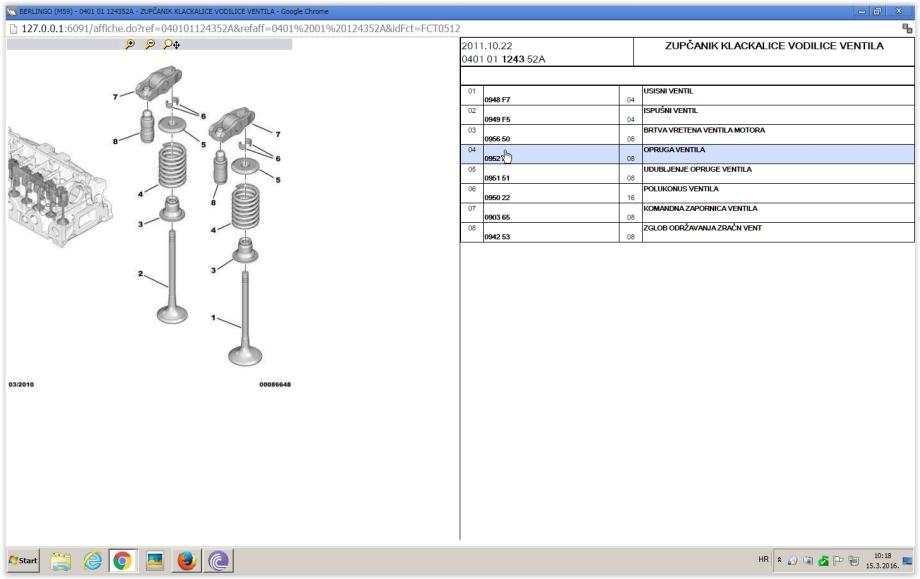920x579 pixels.
Task: Click the Show Desktop button
Action: pyautogui.click(x=908, y=560)
